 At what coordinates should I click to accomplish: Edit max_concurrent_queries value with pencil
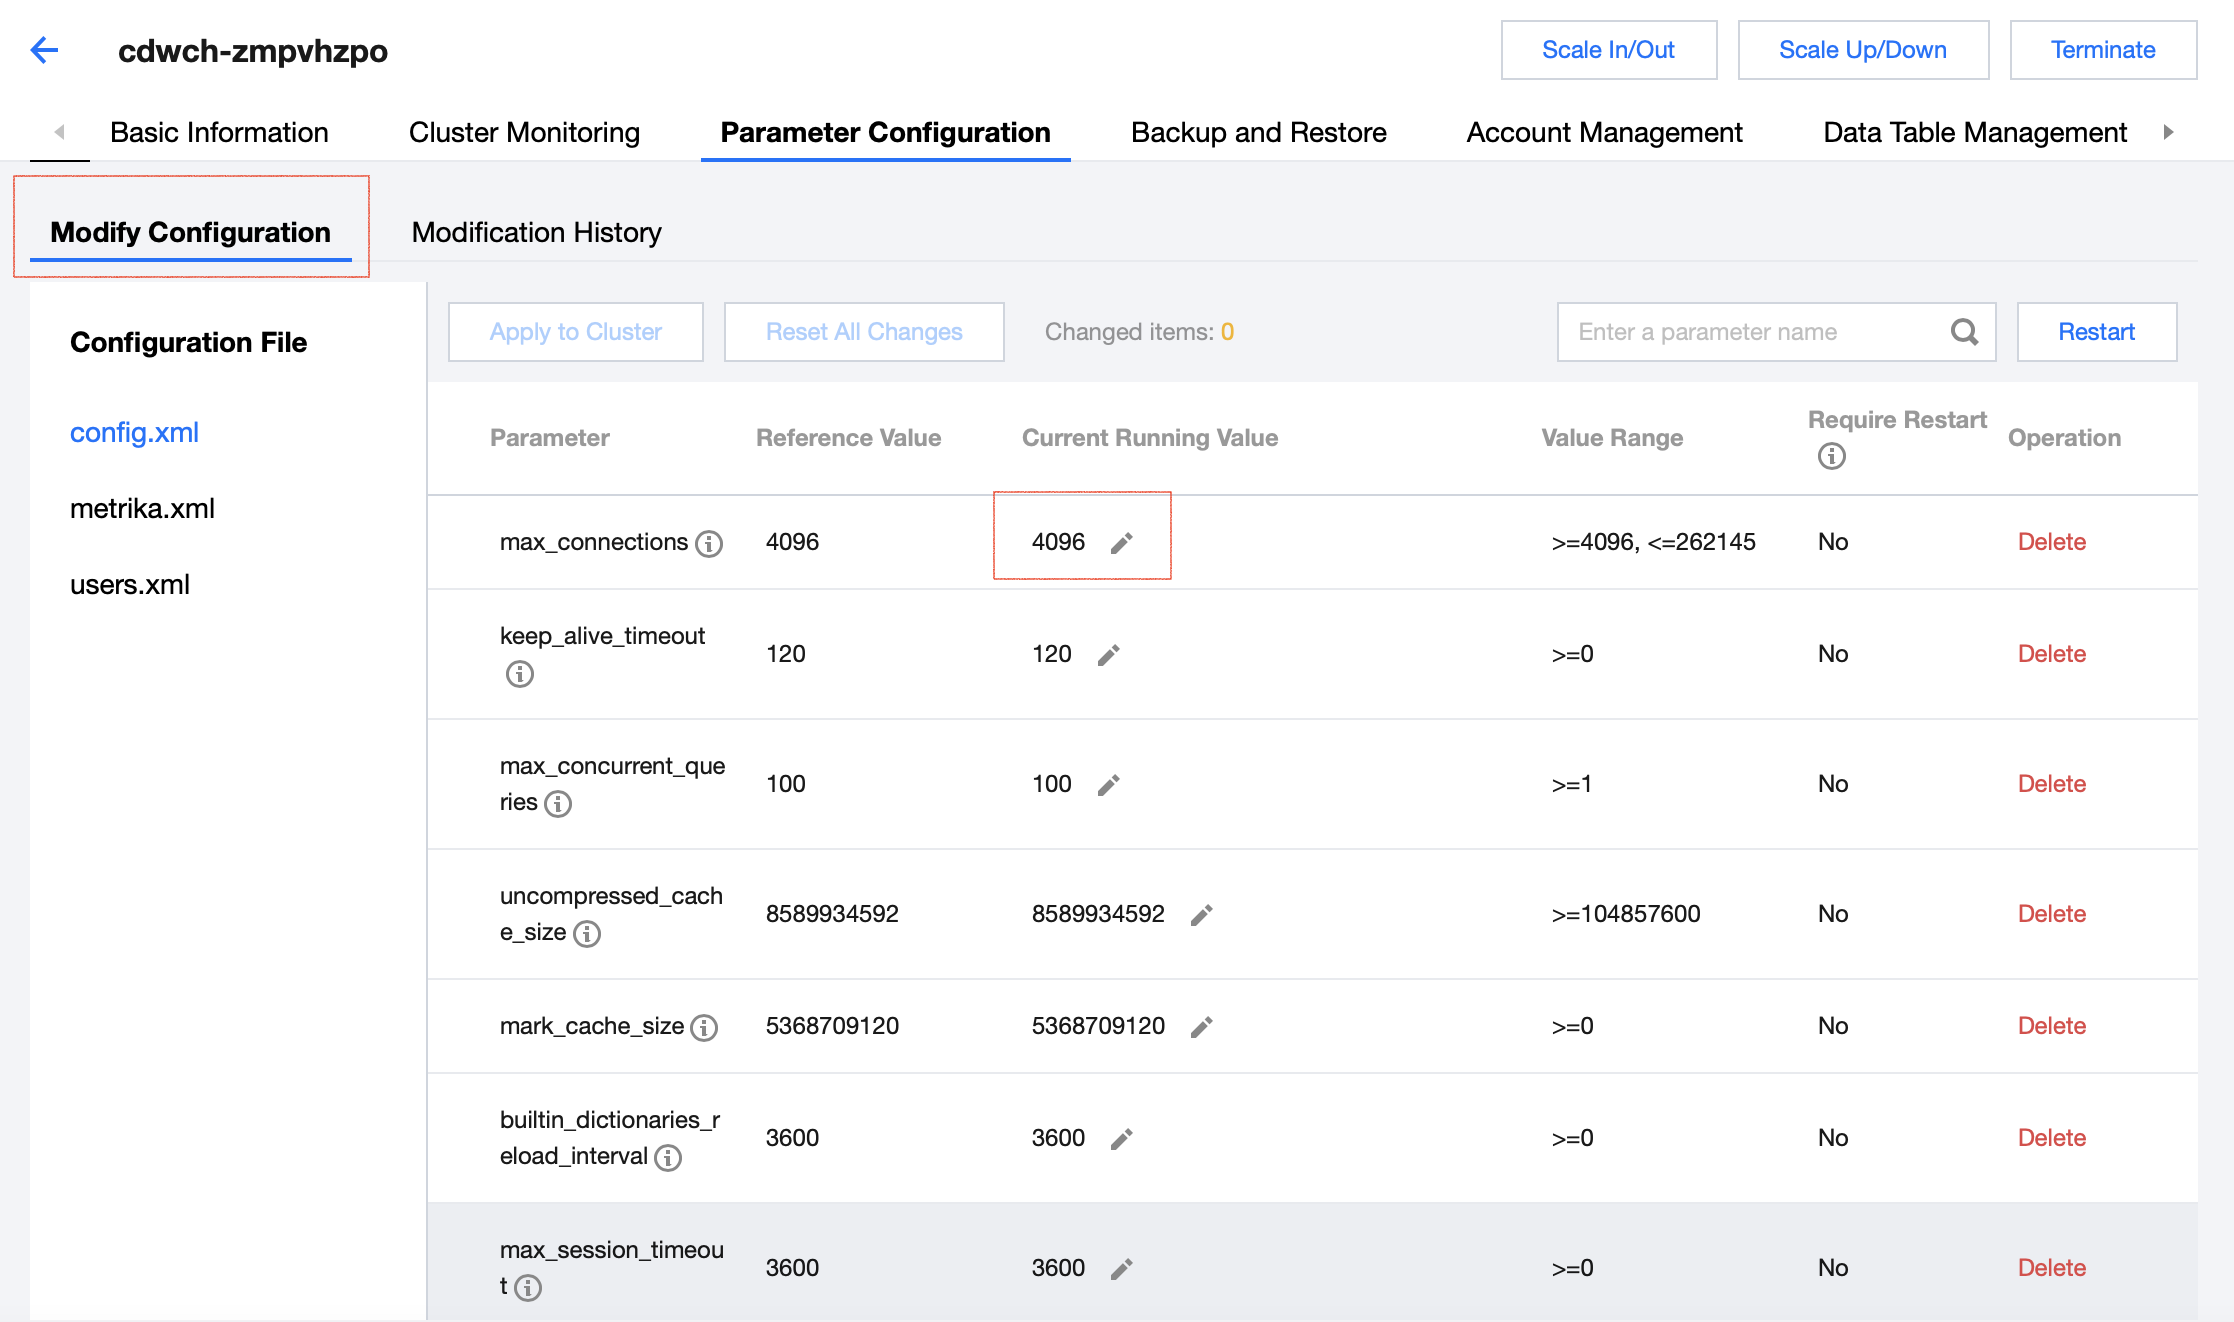point(1108,785)
